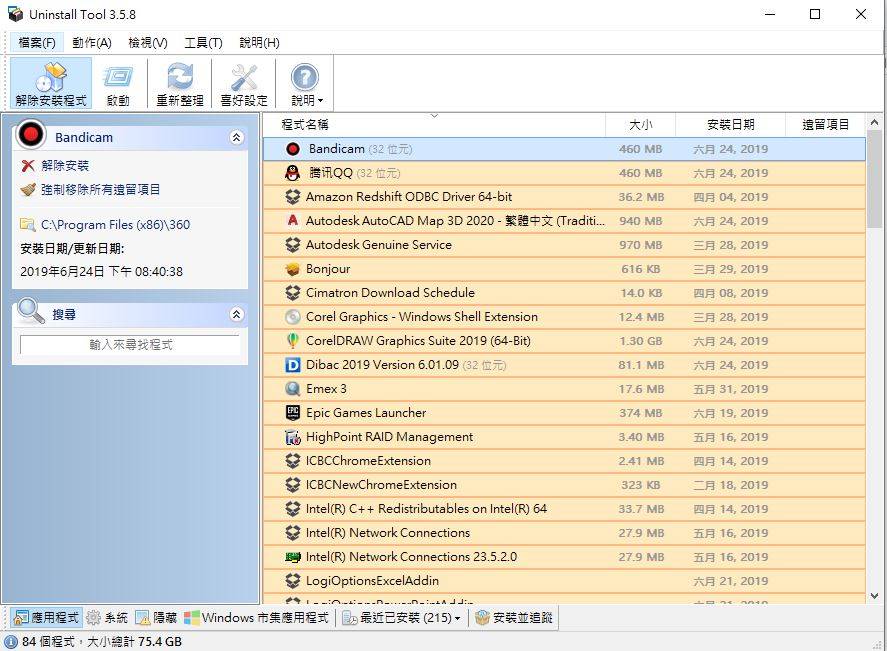Click the ICBCChromeExtension icon

[292, 461]
